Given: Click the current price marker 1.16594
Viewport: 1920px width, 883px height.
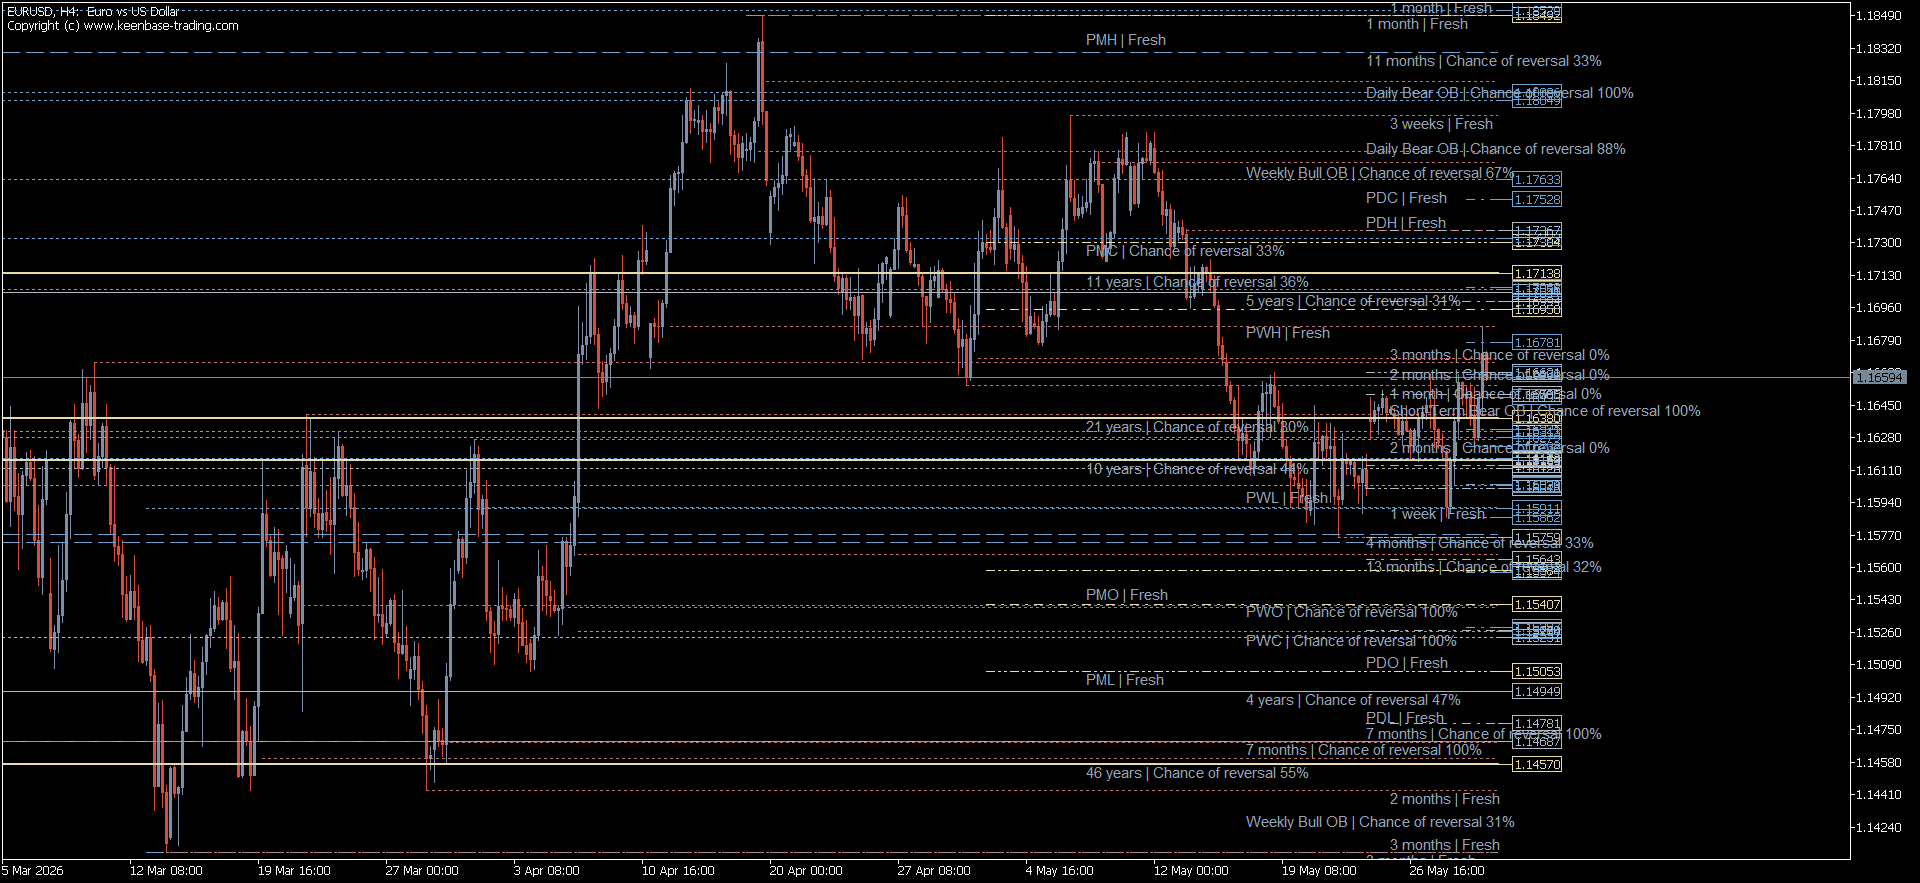Looking at the screenshot, I should coord(1880,377).
